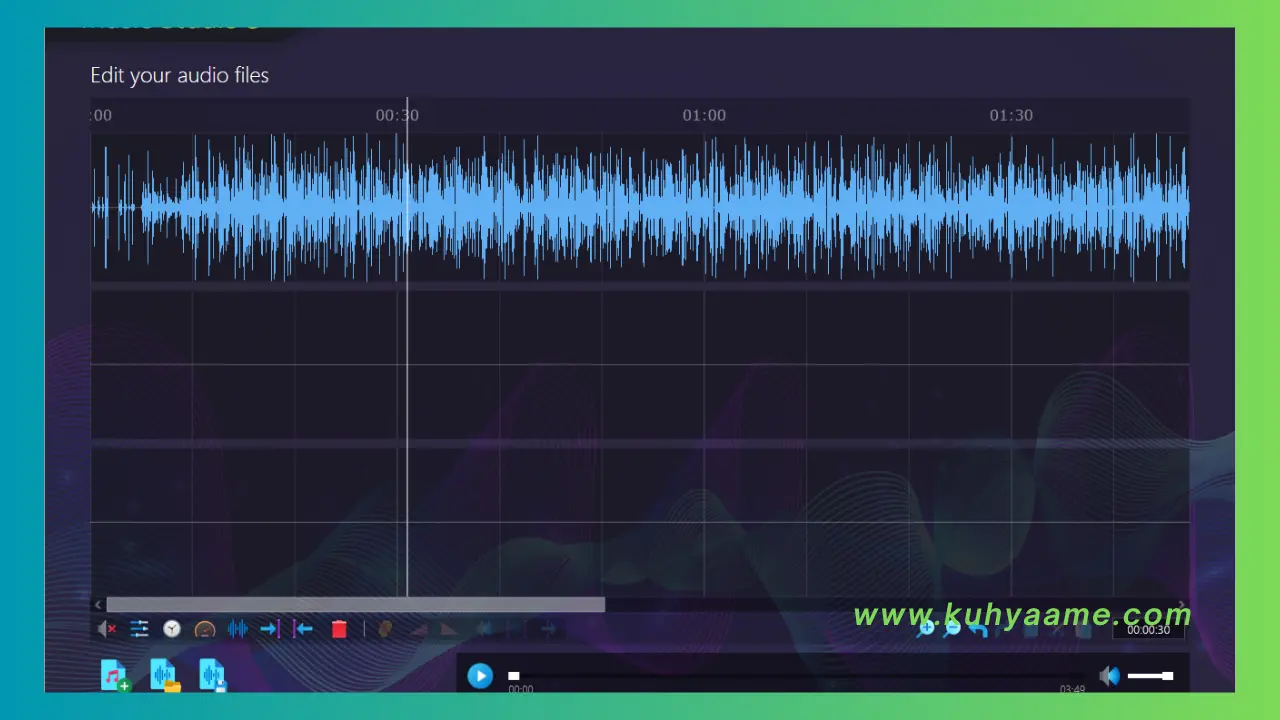The width and height of the screenshot is (1280, 720).
Task: Click the dimmed ear icon
Action: point(385,629)
